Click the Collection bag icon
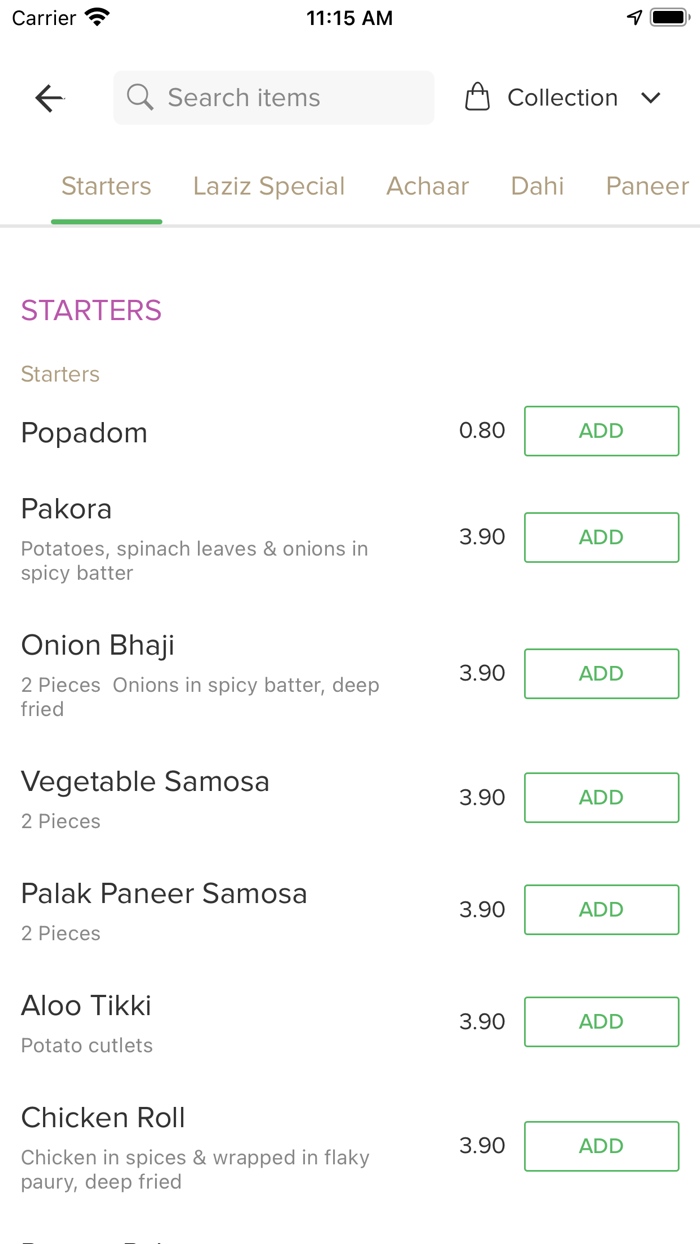The width and height of the screenshot is (700, 1244). point(477,97)
